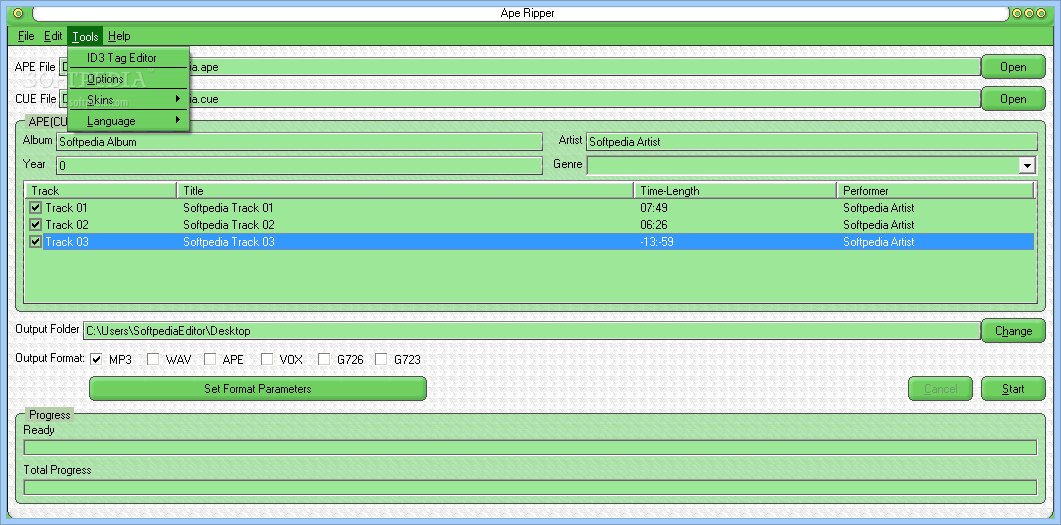Choose ID3 Tag Editor from Tools menu
This screenshot has width=1061, height=525.
coord(129,58)
